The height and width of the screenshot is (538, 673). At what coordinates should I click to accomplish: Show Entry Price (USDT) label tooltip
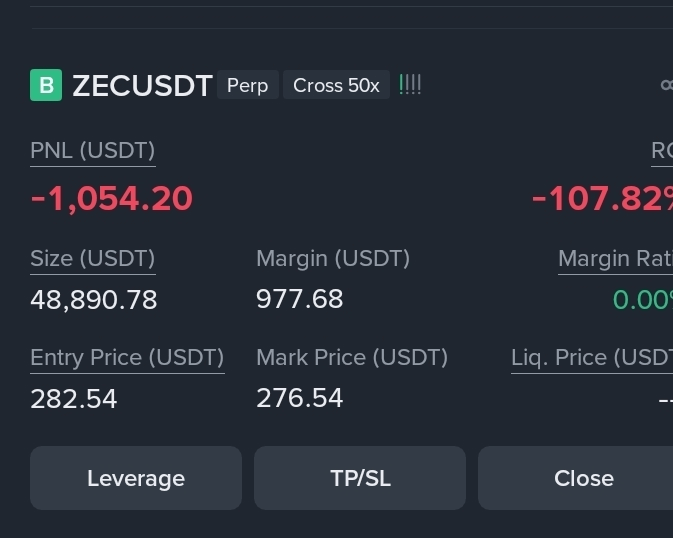click(x=127, y=358)
